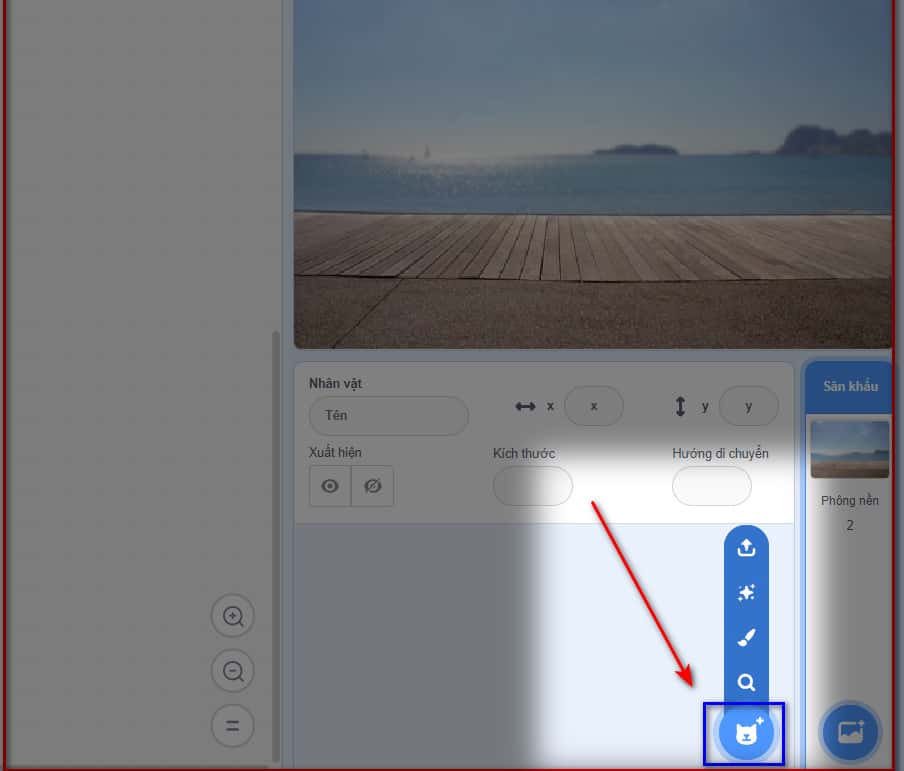Viewport: 904px width, 771px height.
Task: Click the sprite name field labeled Tên
Action: (389, 415)
